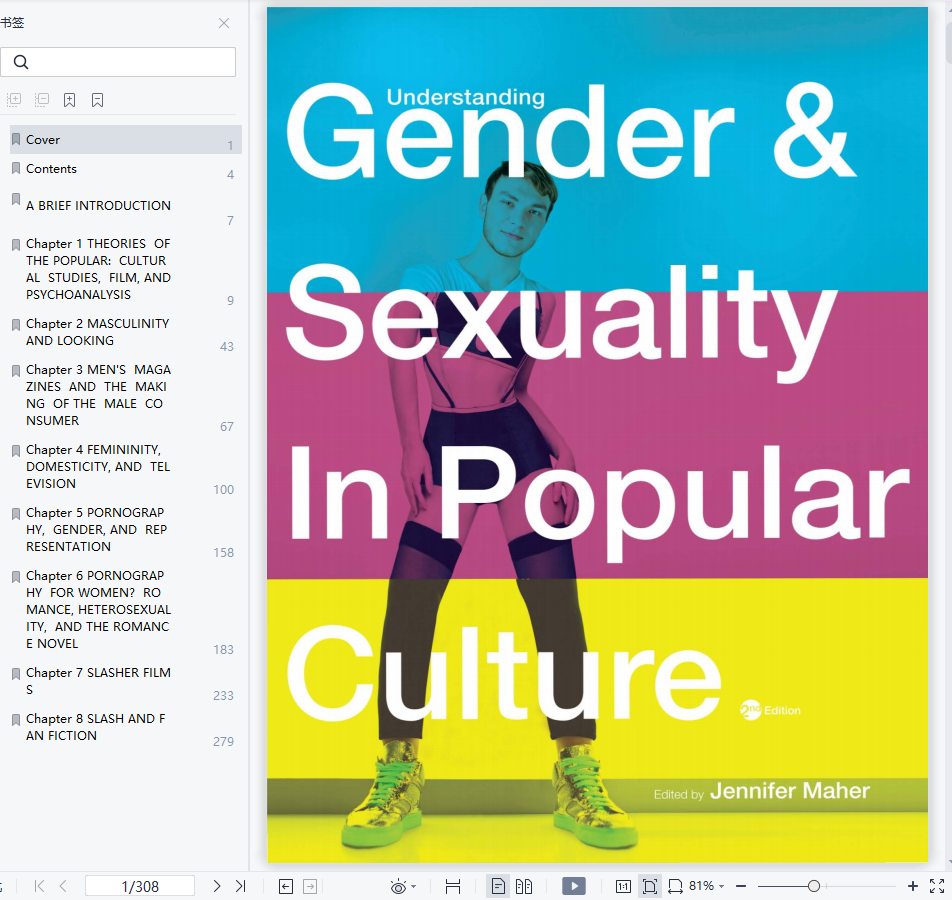
Task: Open Chapter 6 PORNOGRAPHY FOR WOMEN bookmark
Action: [x=126, y=610]
